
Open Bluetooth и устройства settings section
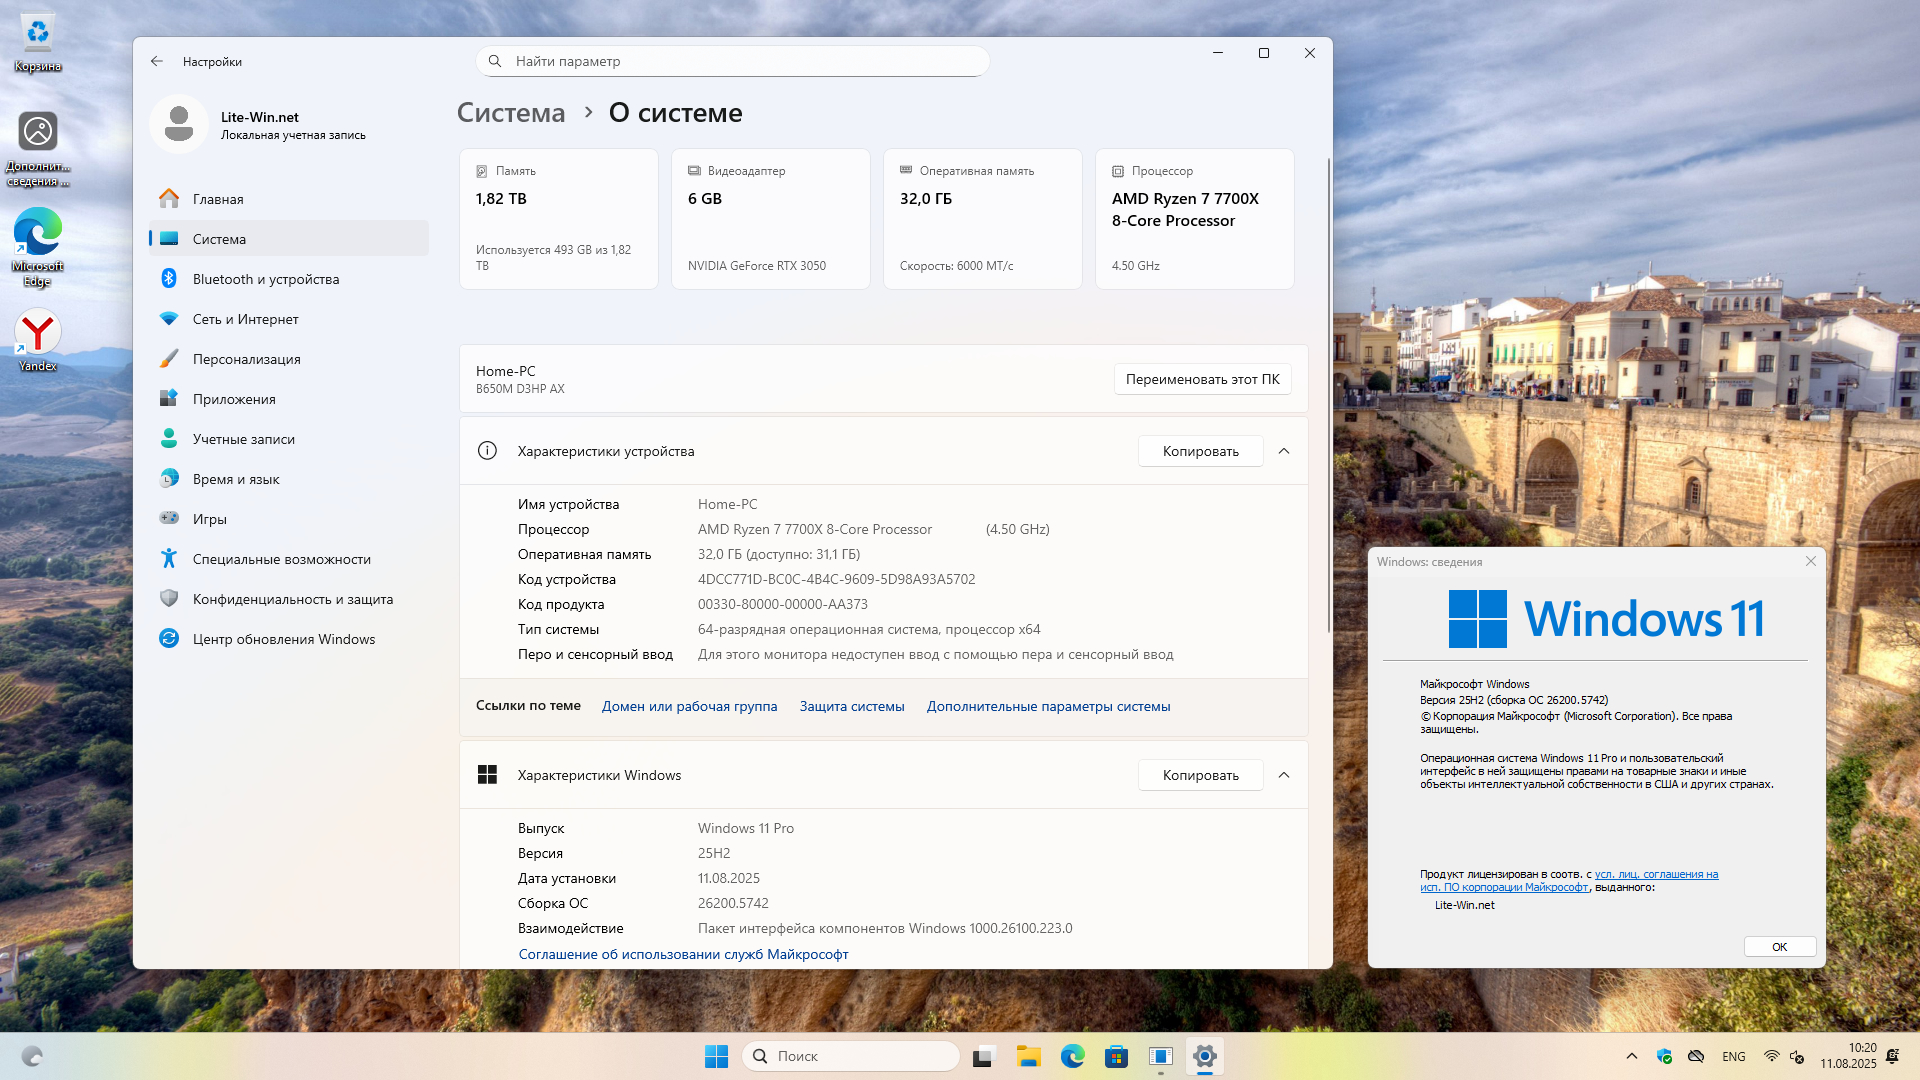pos(265,279)
